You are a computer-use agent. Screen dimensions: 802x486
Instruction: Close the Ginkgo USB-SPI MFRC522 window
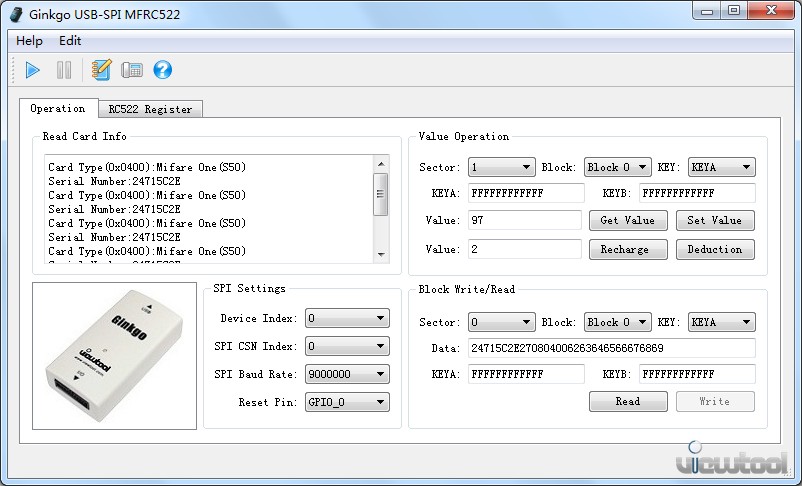(771, 11)
